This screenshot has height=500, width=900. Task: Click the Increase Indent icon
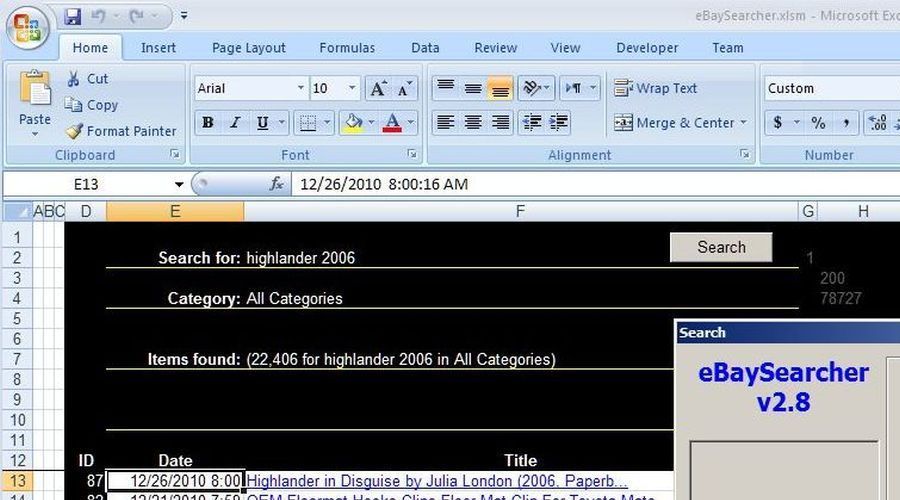tap(558, 123)
